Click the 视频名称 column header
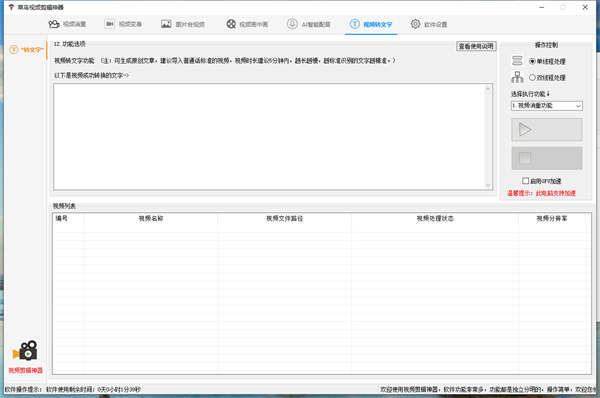Viewport: 600px width, 398px height. pyautogui.click(x=151, y=219)
